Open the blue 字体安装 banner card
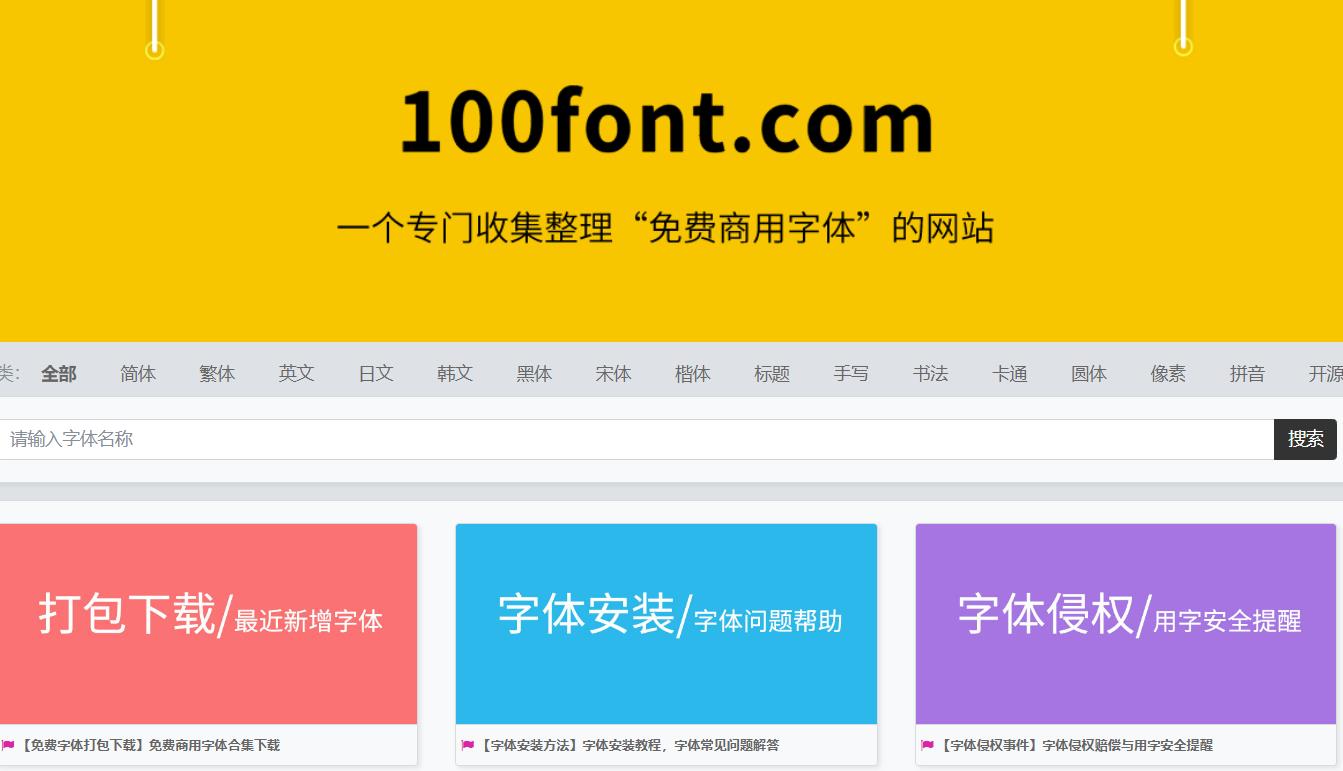 coord(666,623)
